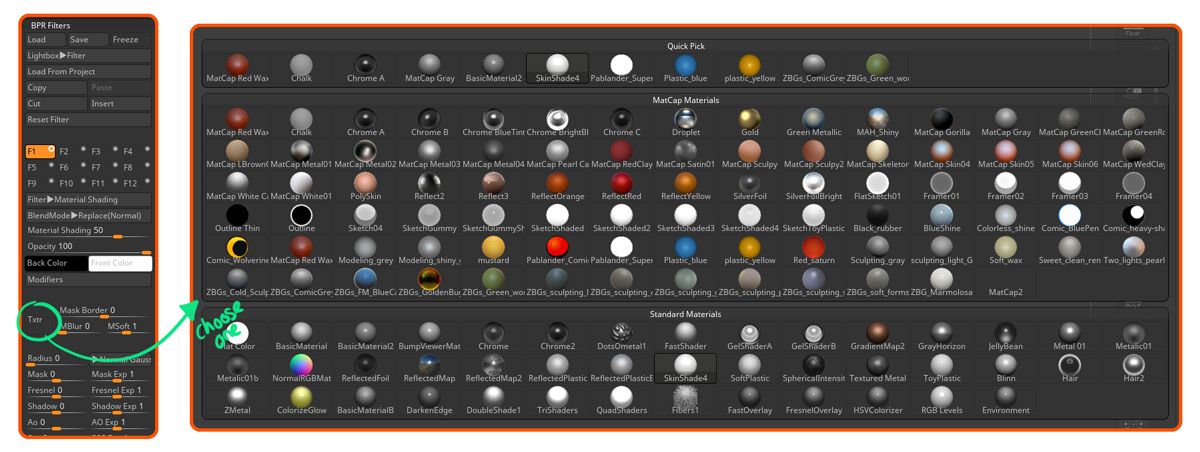
Task: Click the Insert filter button
Action: pyautogui.click(x=120, y=104)
